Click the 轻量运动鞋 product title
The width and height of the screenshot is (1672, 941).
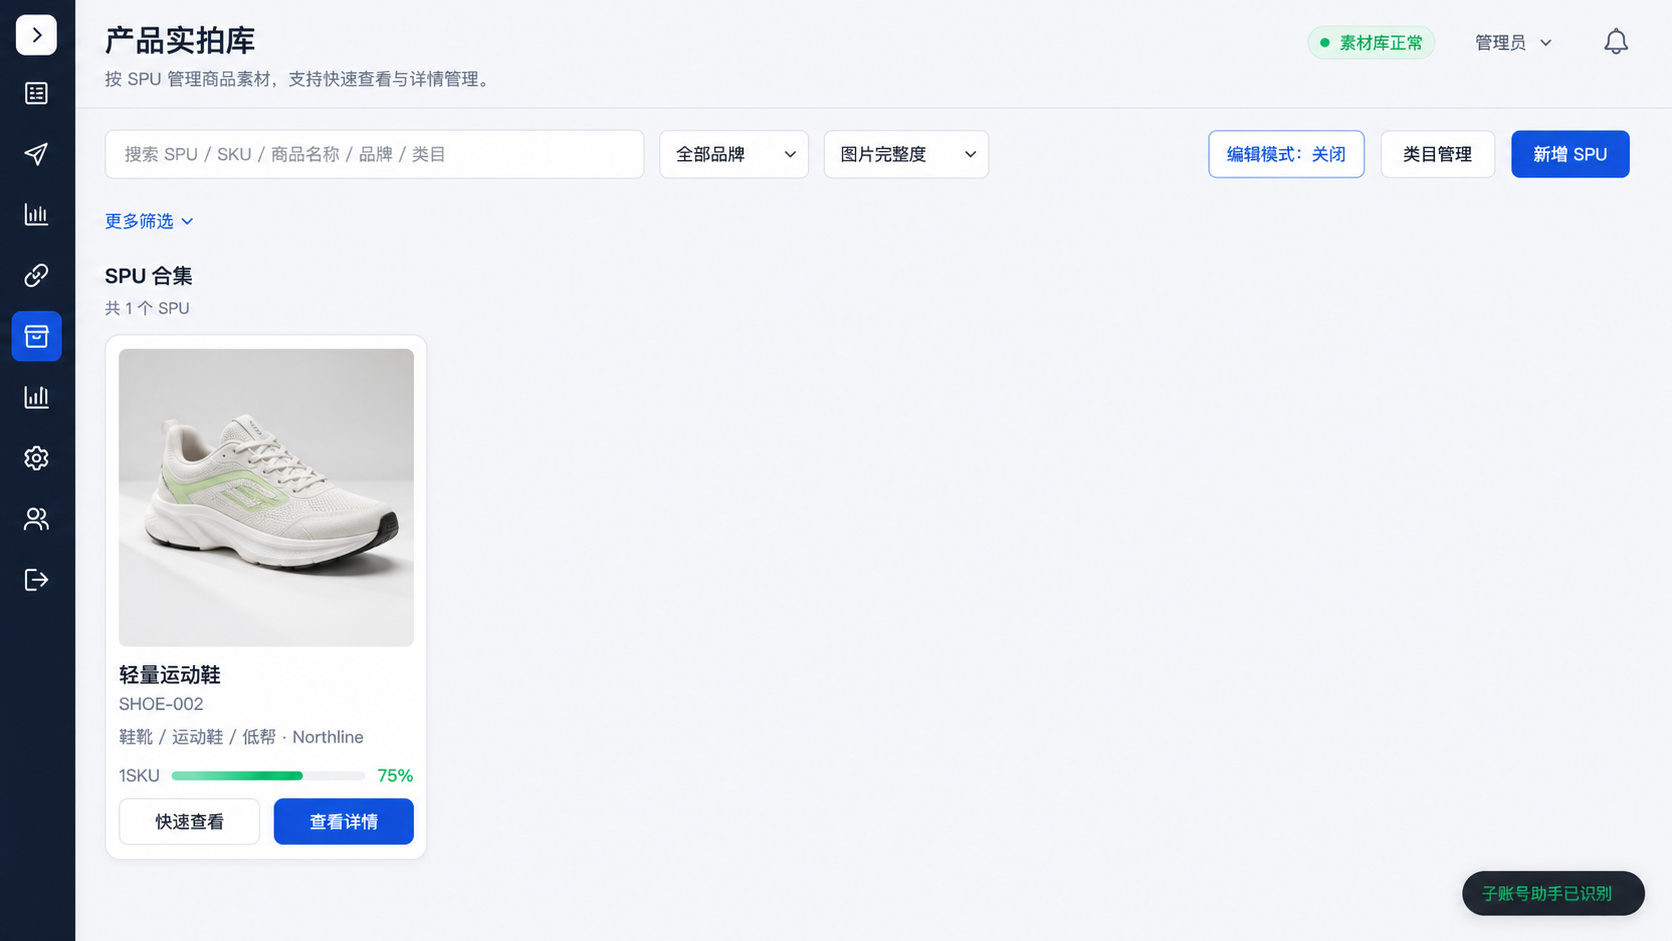(x=170, y=675)
